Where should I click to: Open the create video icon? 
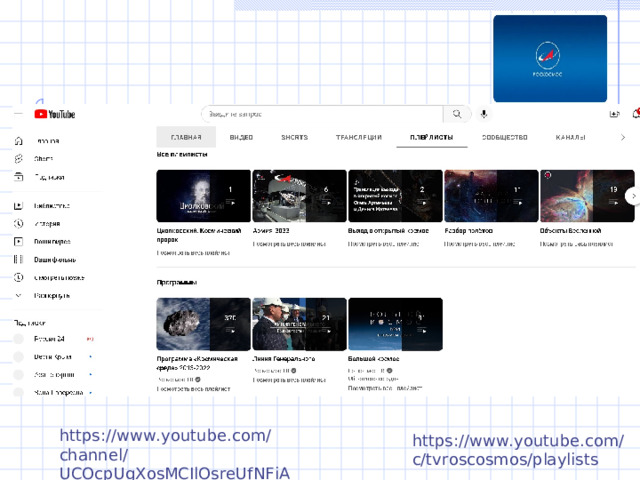point(614,114)
